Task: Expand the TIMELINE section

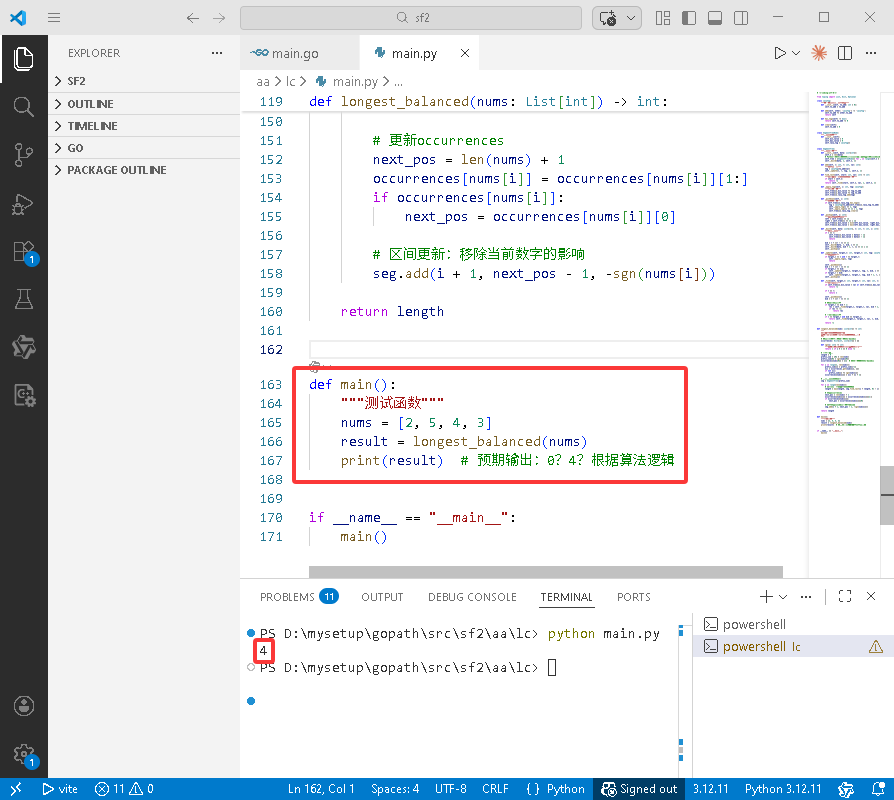Action: tap(144, 126)
